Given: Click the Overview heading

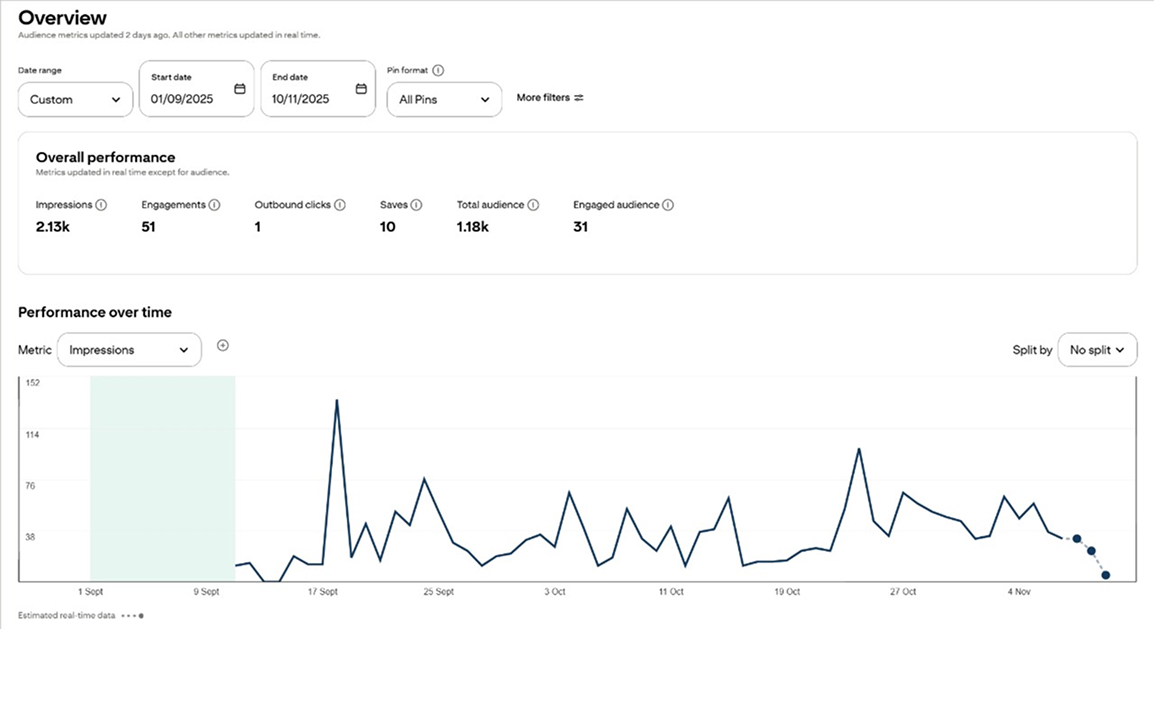Looking at the screenshot, I should click(62, 18).
